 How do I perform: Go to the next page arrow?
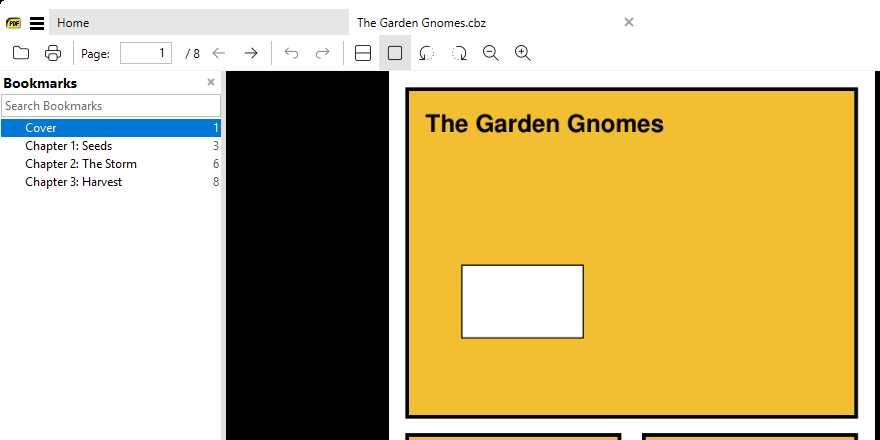click(251, 53)
